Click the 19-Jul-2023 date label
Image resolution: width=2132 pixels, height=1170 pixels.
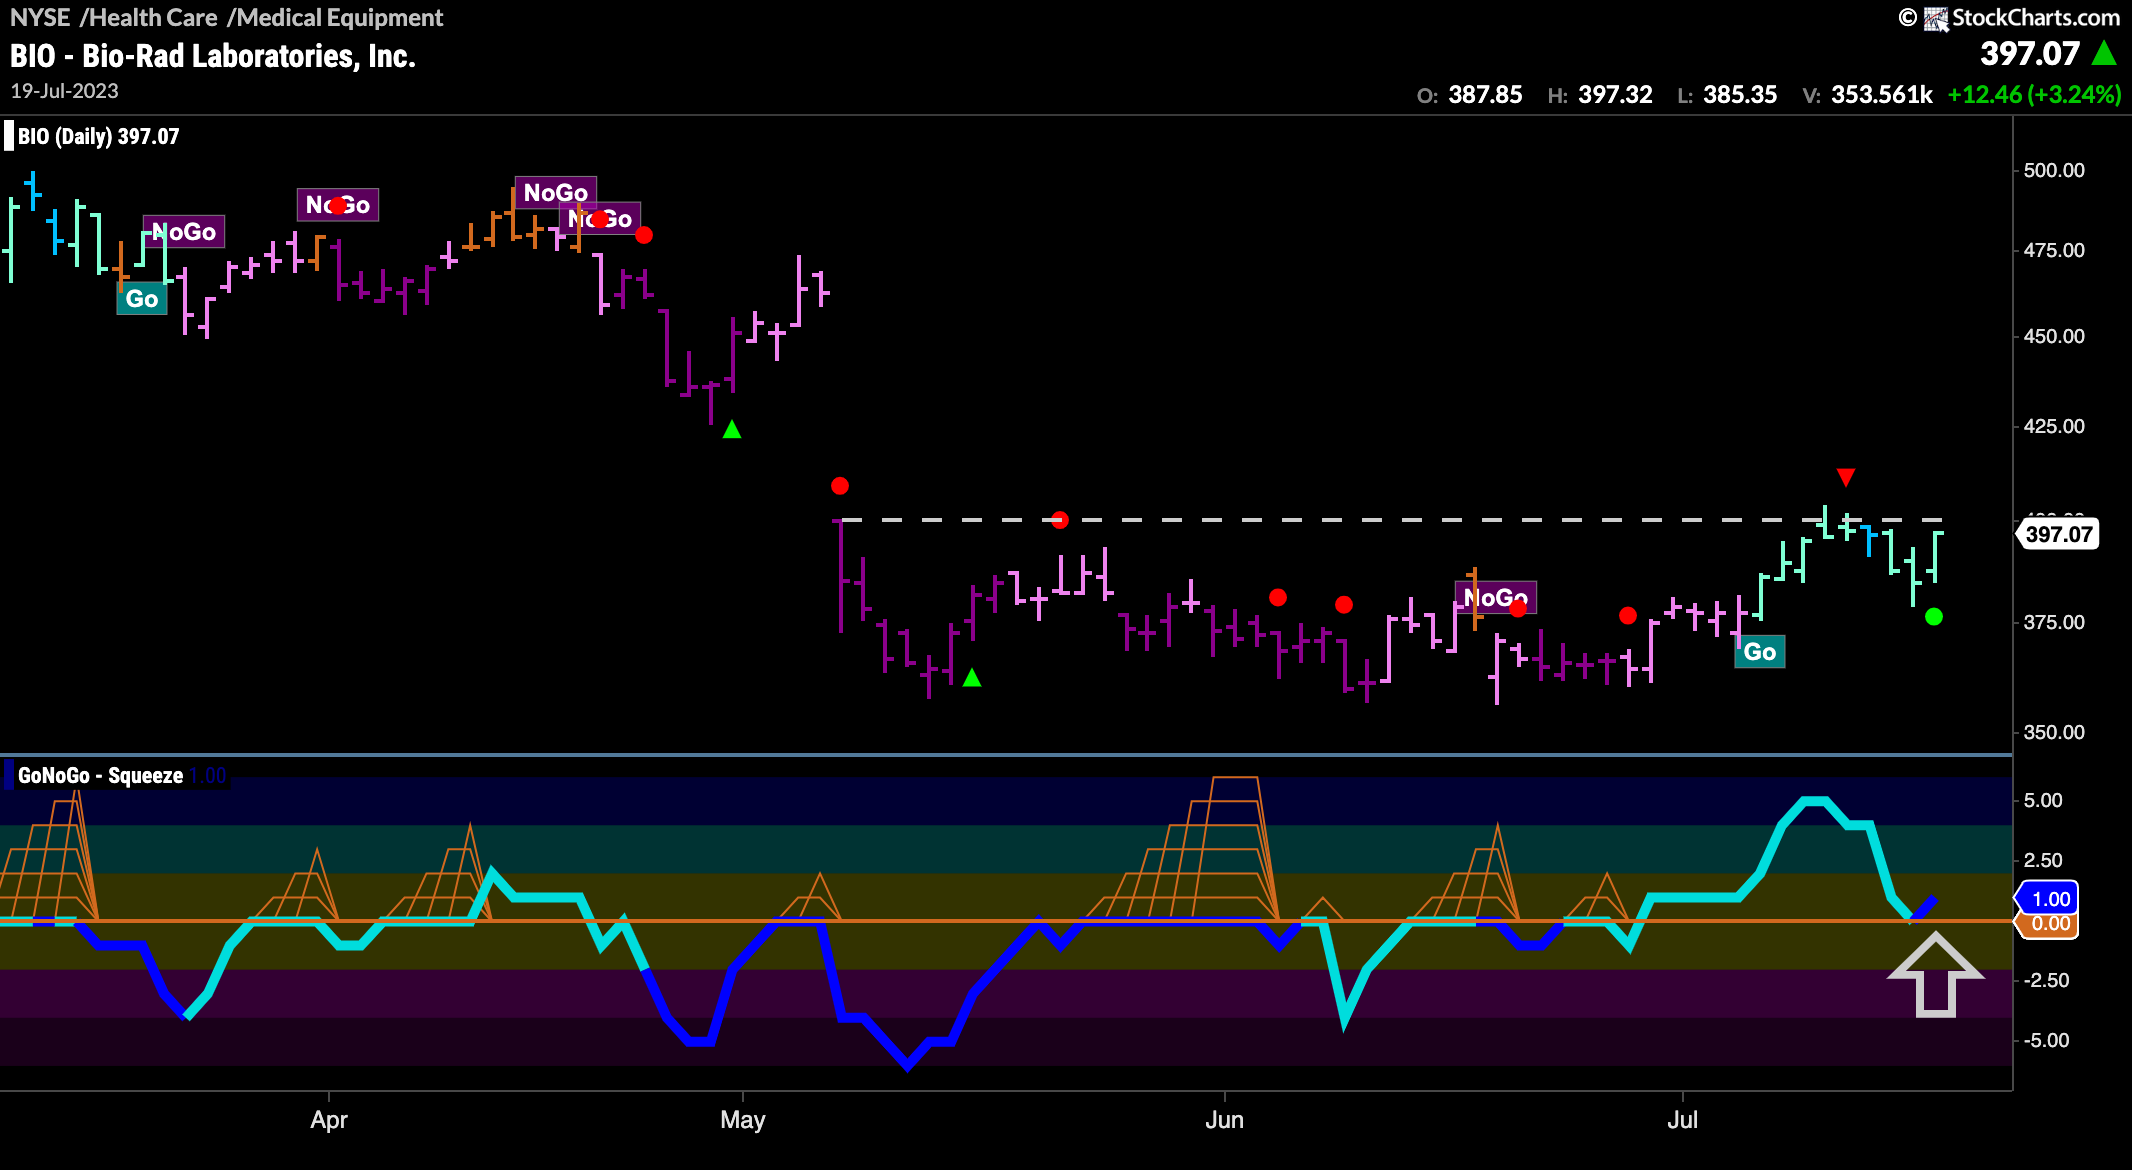click(x=65, y=91)
